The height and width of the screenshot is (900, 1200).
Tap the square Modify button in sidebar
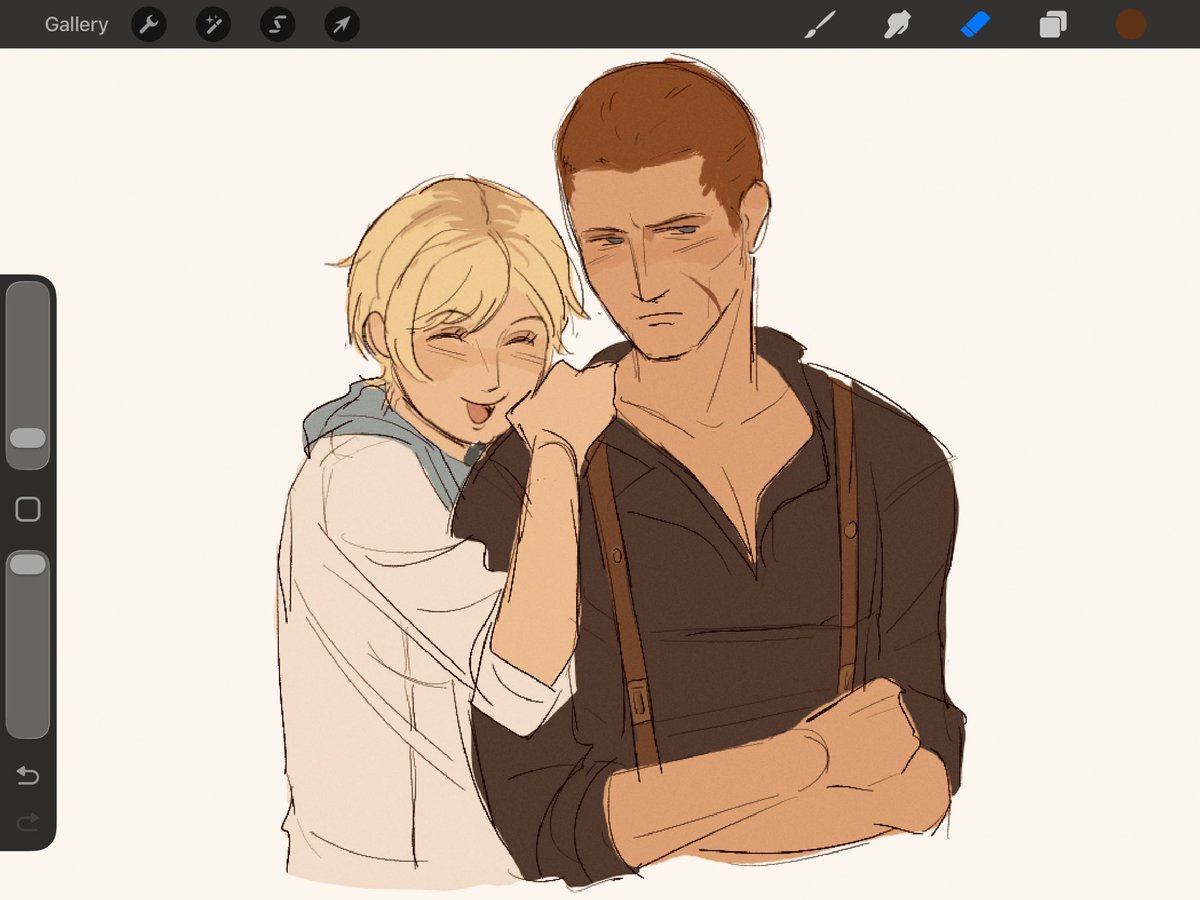click(x=28, y=510)
